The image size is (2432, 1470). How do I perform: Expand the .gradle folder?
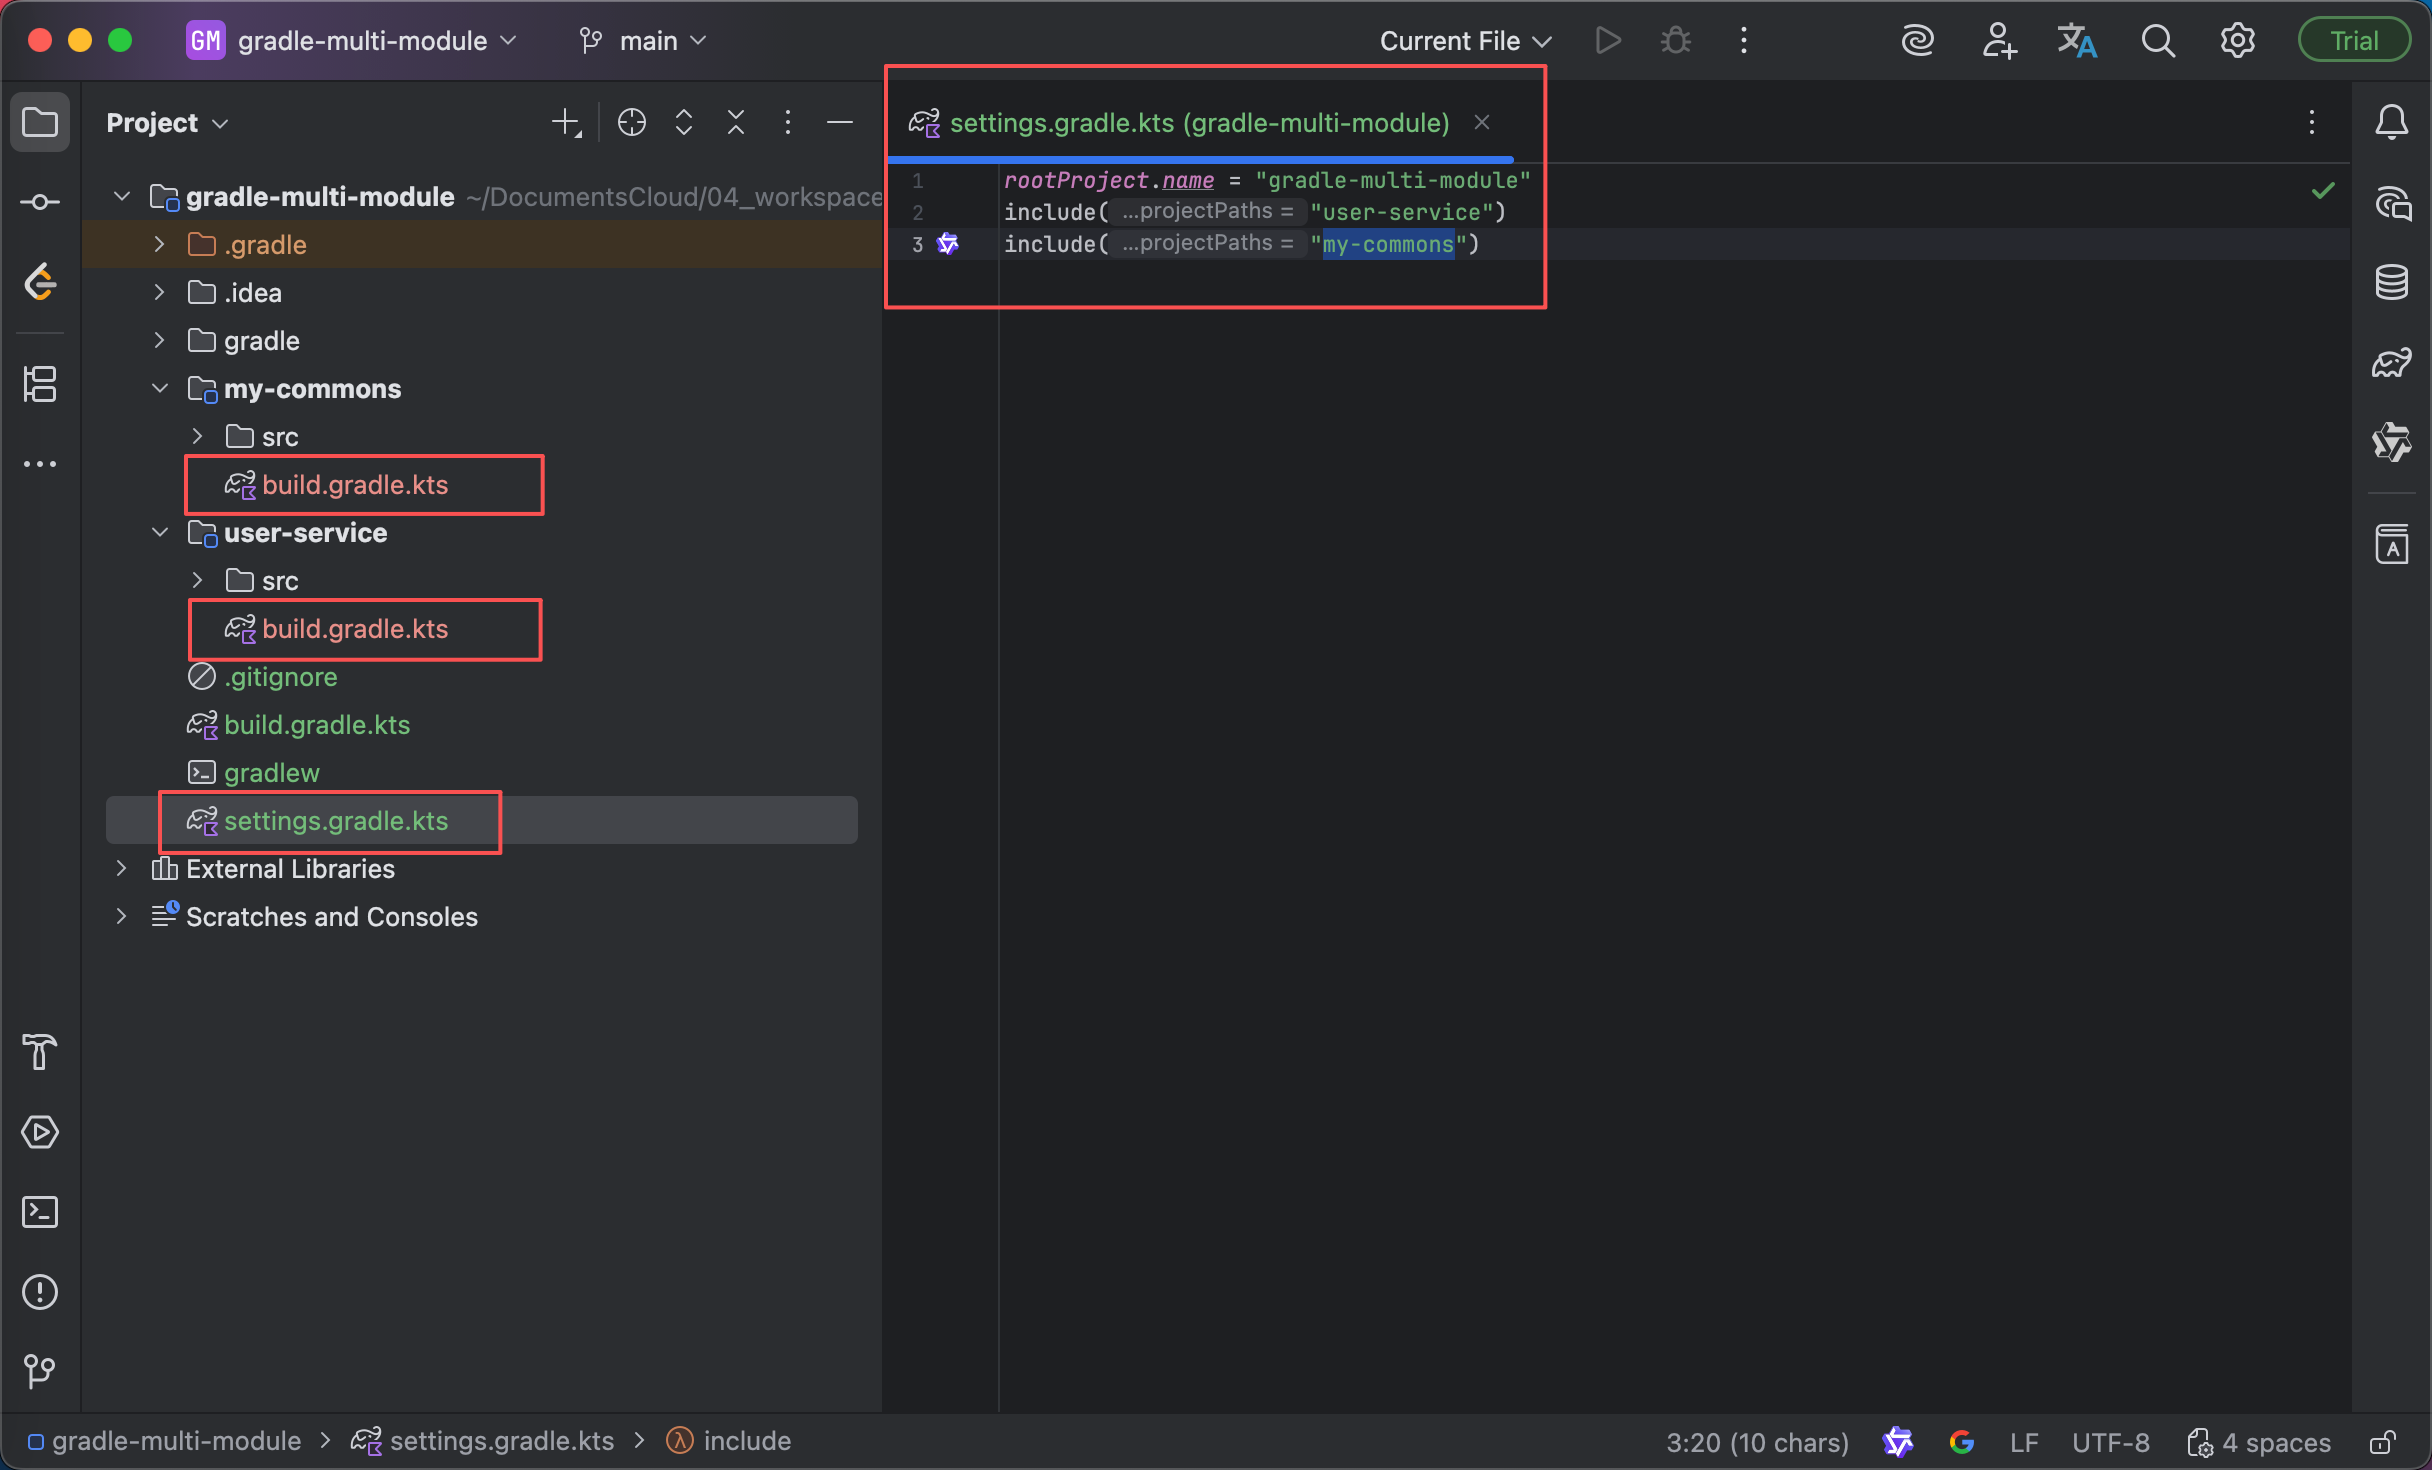tap(160, 245)
